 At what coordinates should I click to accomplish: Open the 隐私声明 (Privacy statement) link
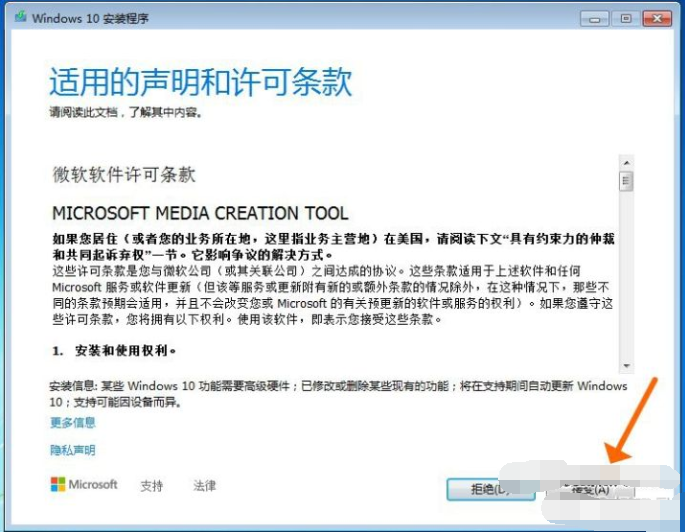73,450
